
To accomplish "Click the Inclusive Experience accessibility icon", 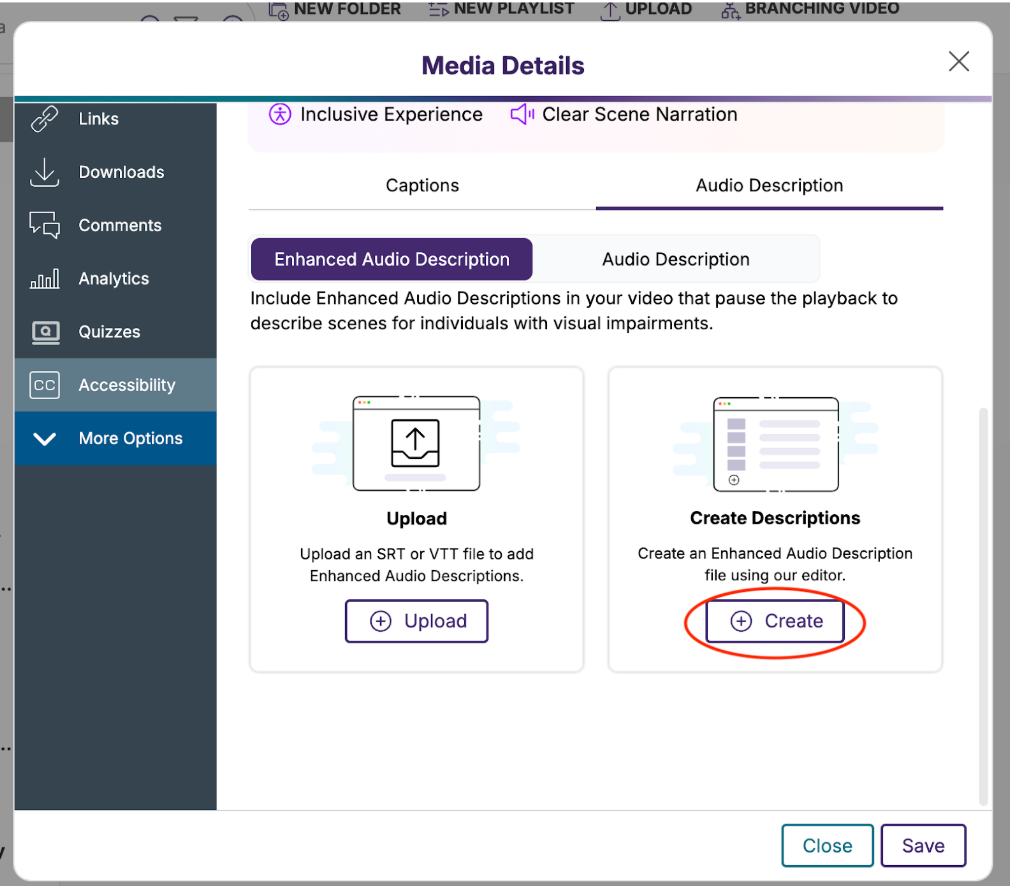I will 279,114.
